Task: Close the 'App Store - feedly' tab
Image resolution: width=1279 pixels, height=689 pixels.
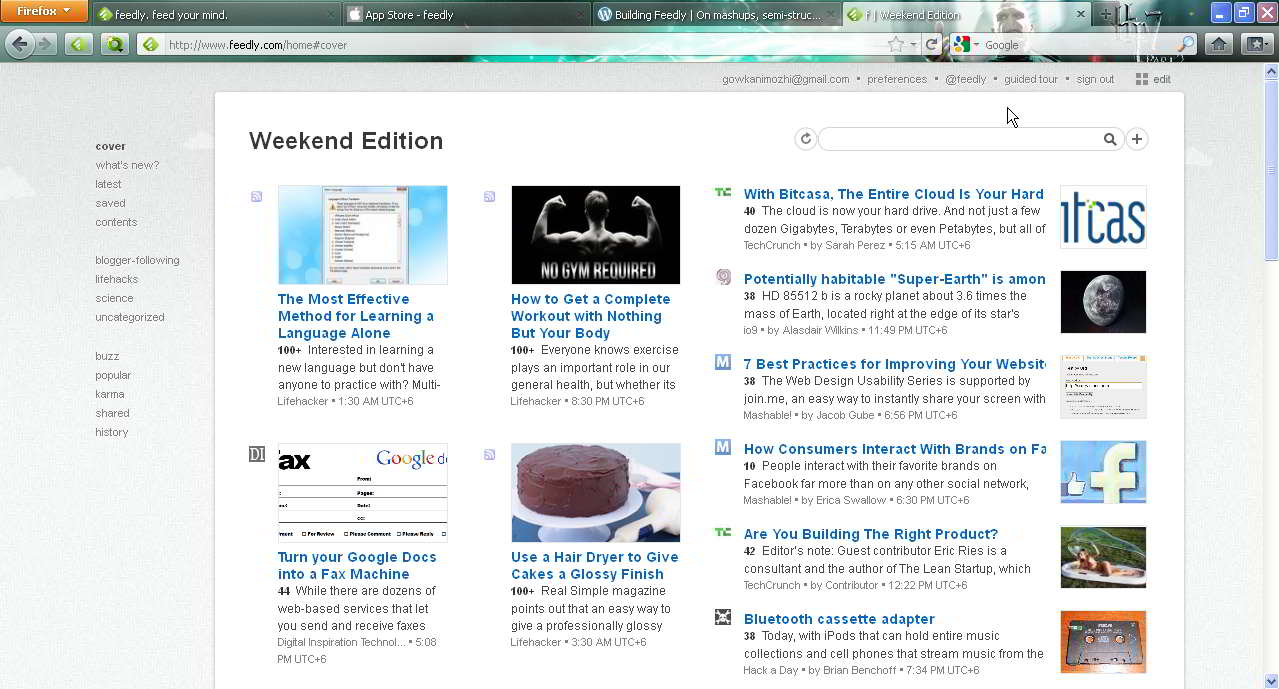Action: tap(580, 15)
